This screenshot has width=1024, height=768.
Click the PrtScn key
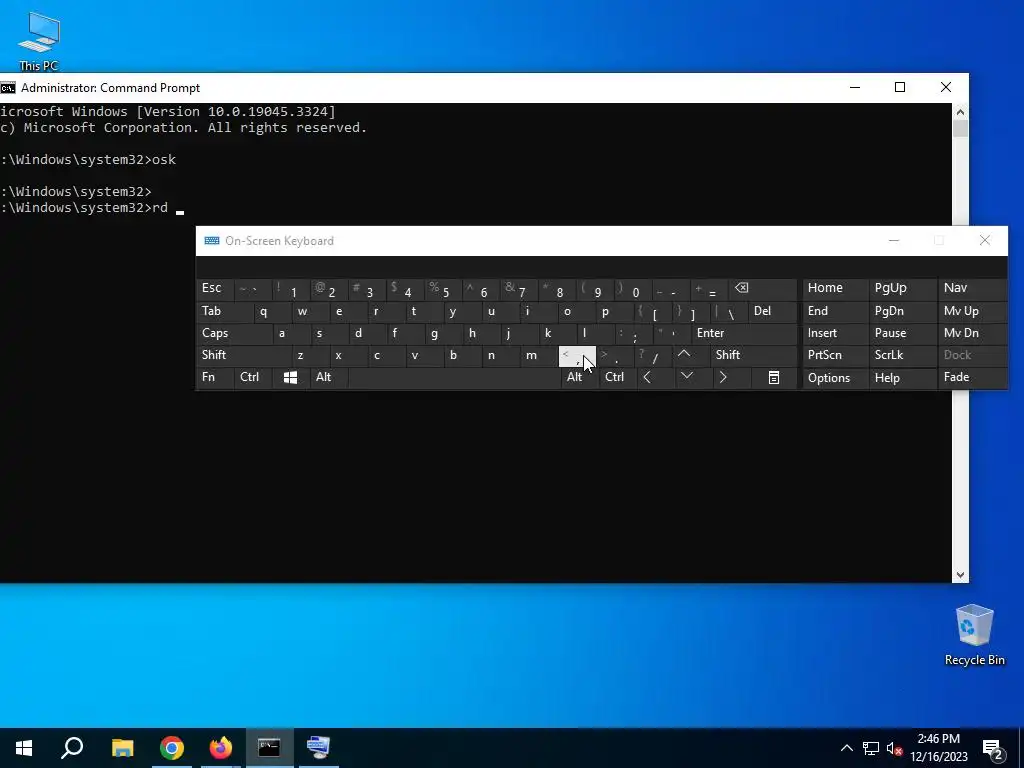pyautogui.click(x=836, y=355)
